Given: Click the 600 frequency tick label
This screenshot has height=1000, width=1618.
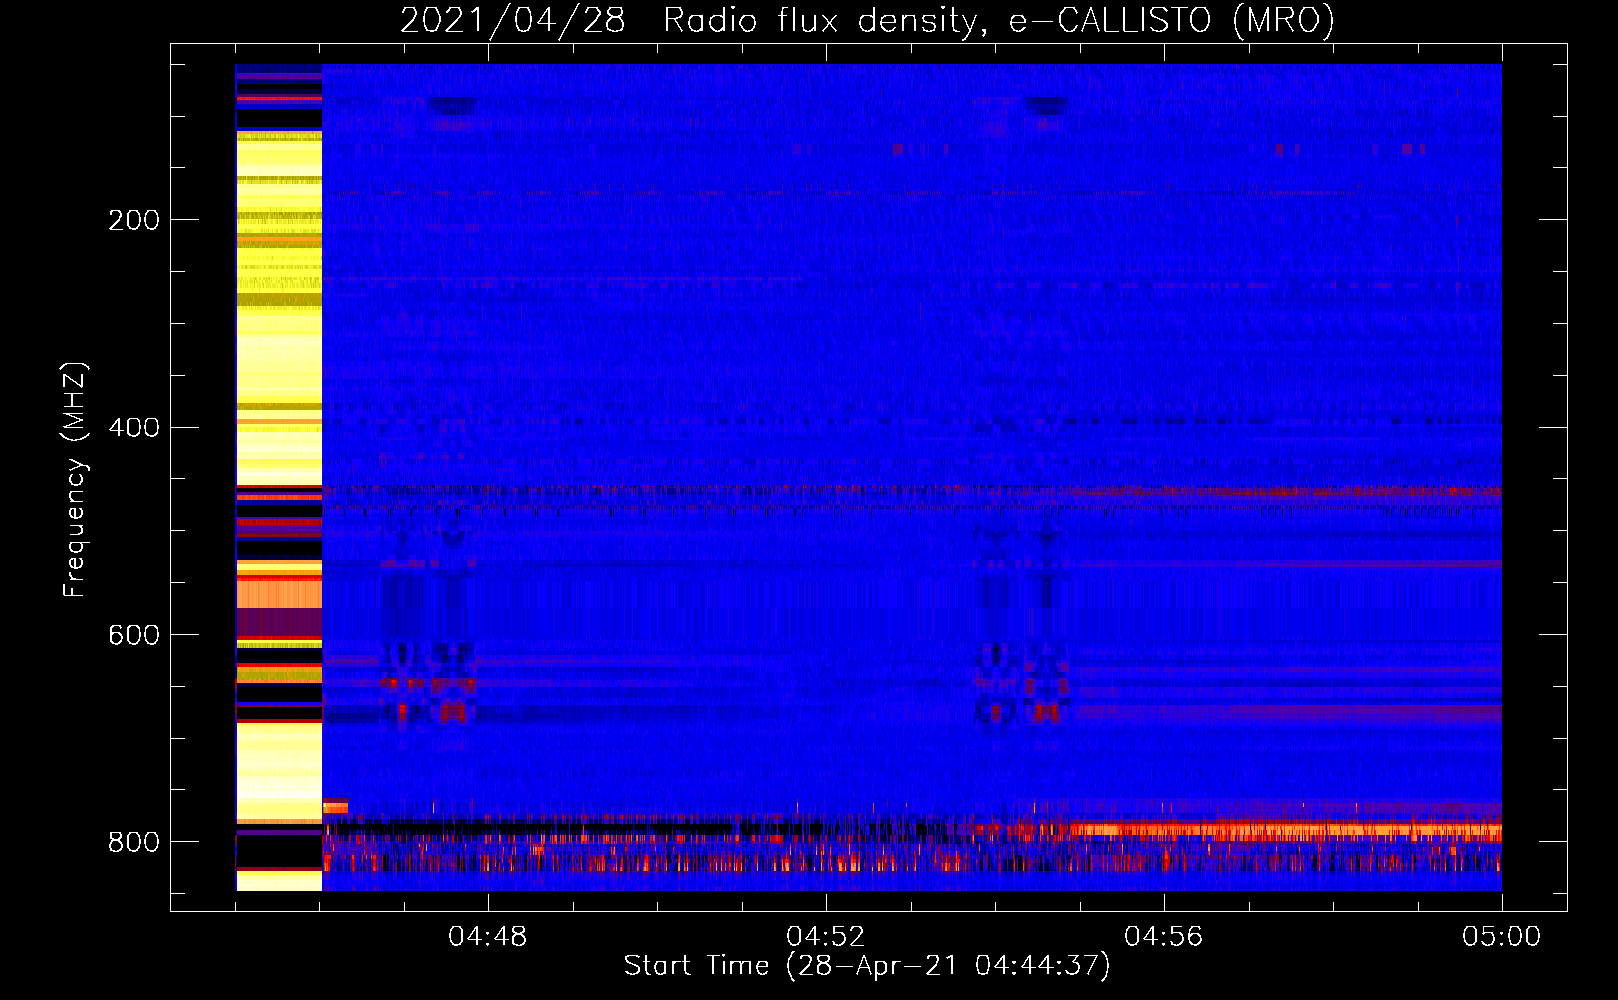Looking at the screenshot, I should pos(133,636).
